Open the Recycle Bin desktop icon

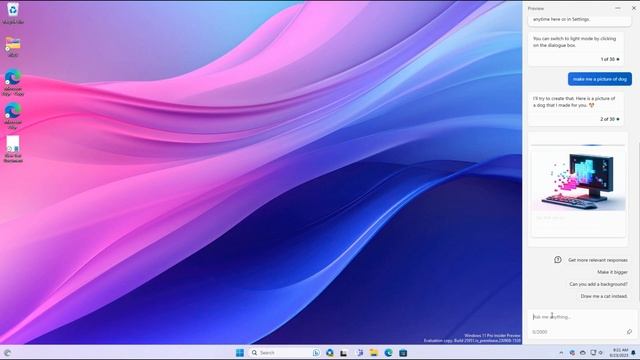[x=13, y=13]
